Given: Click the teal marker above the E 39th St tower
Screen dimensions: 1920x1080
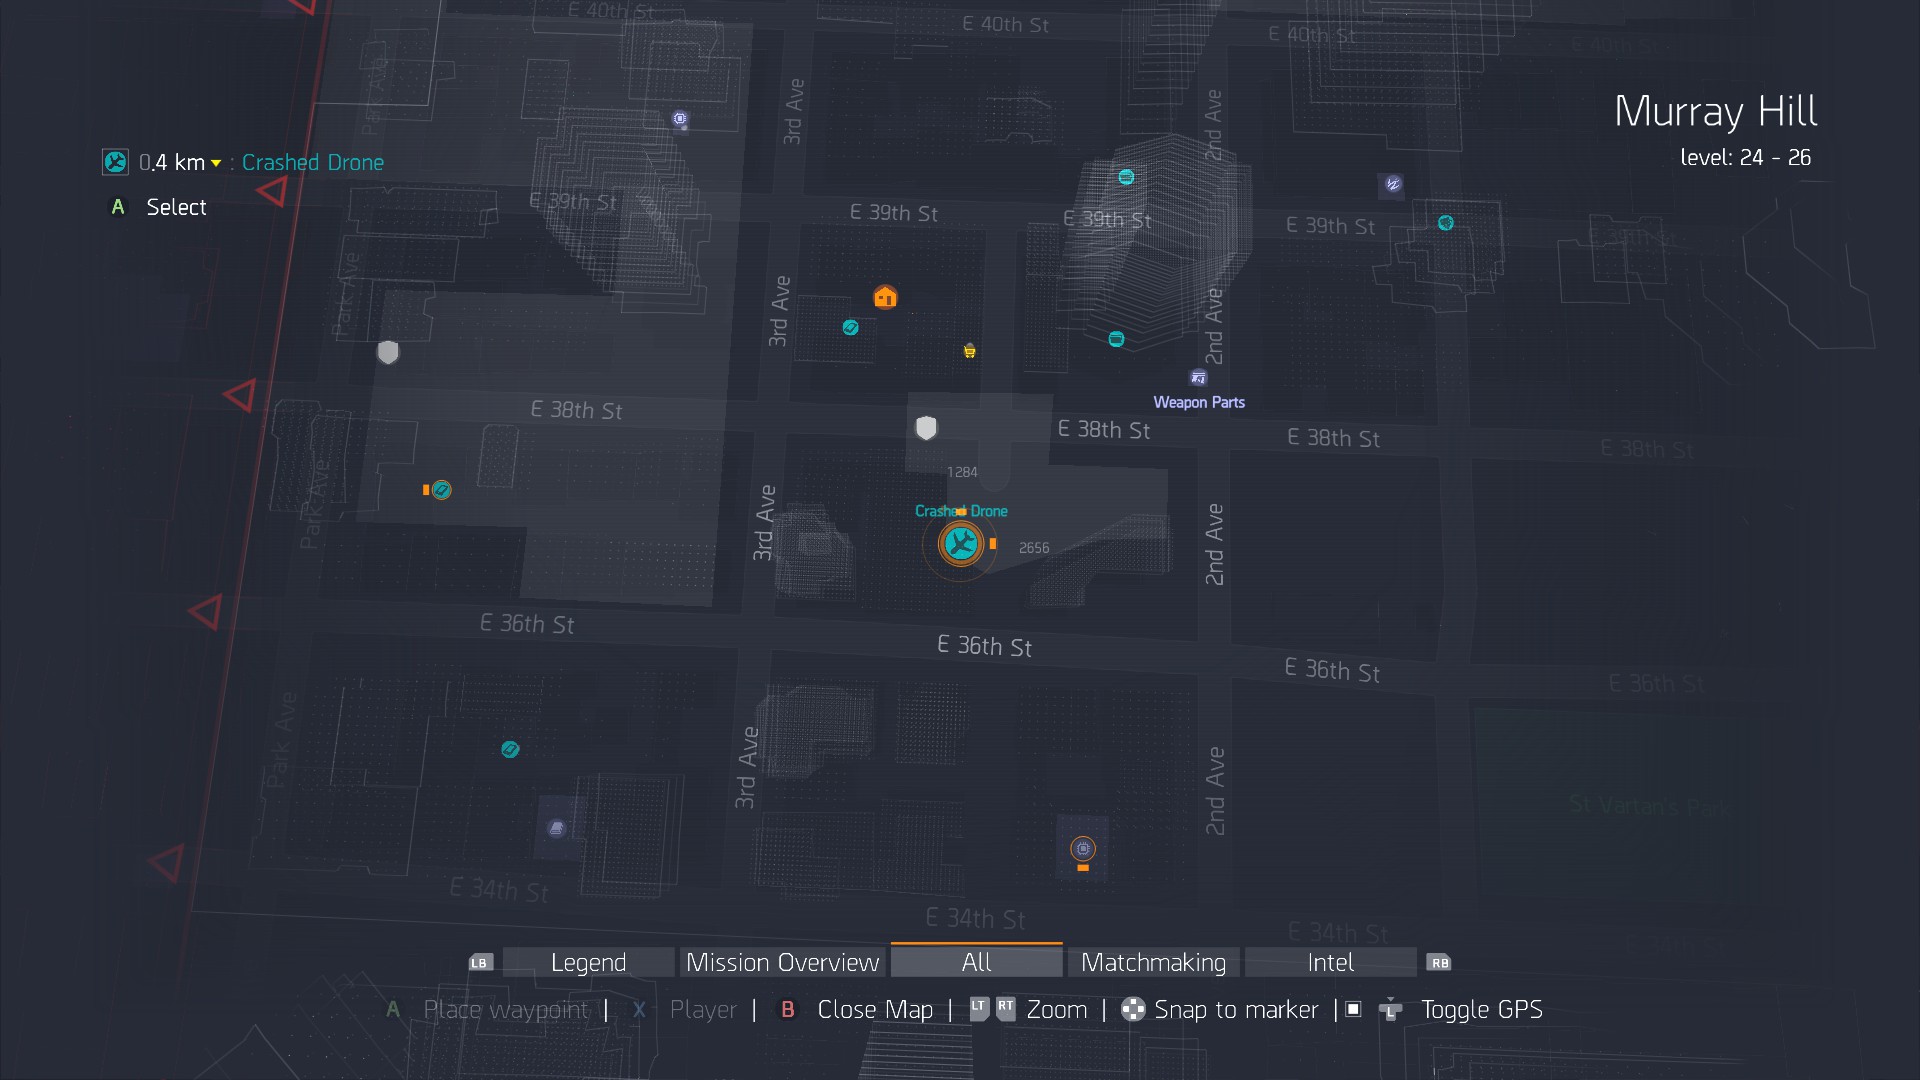Looking at the screenshot, I should pos(1126,177).
